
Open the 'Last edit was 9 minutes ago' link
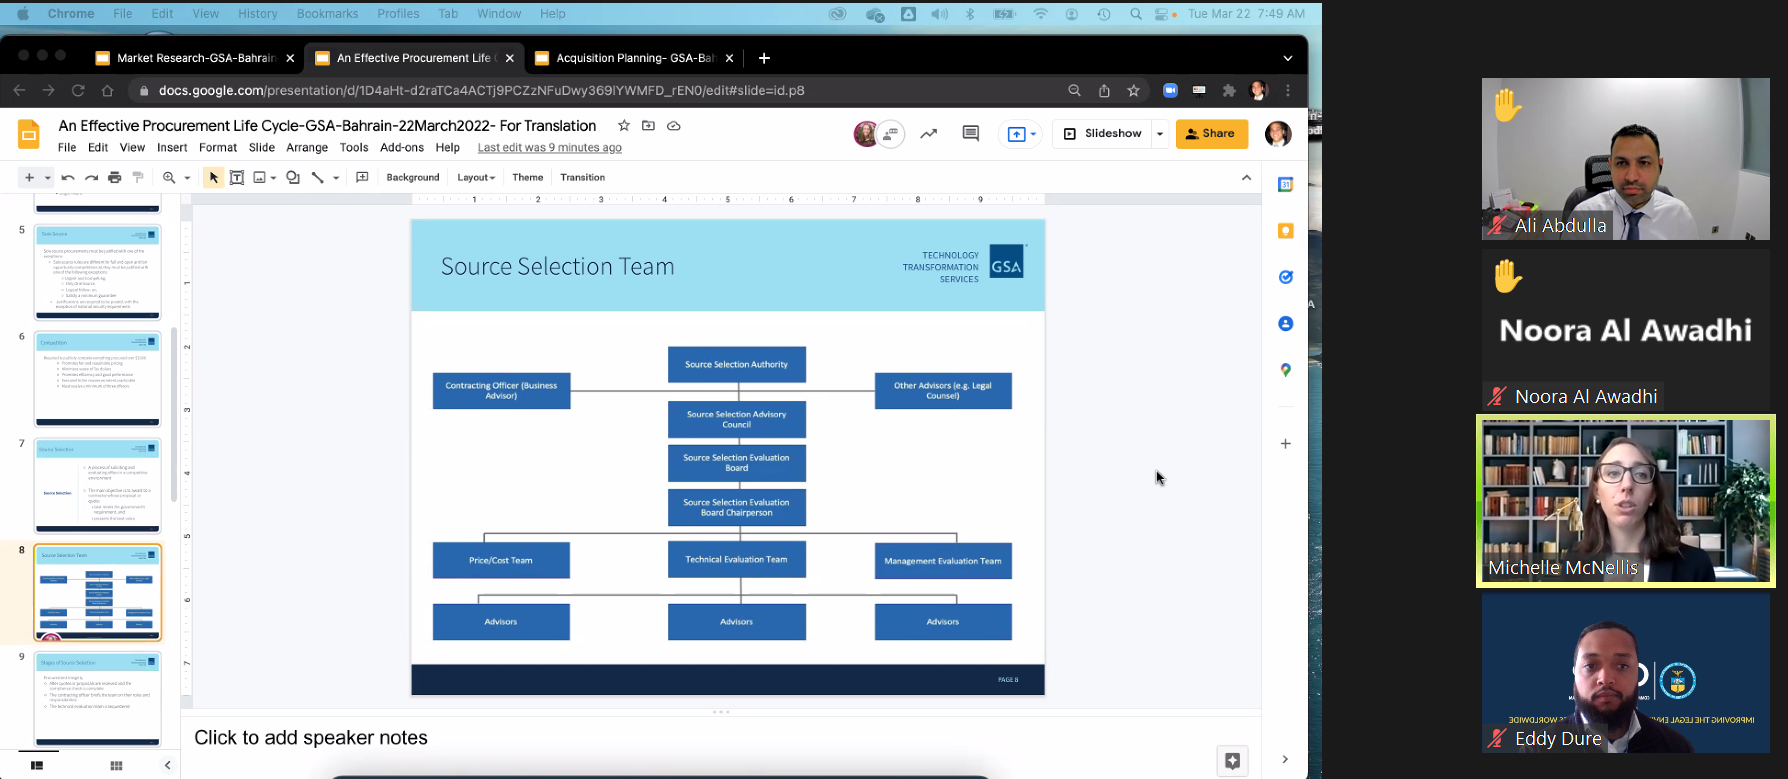tap(549, 147)
